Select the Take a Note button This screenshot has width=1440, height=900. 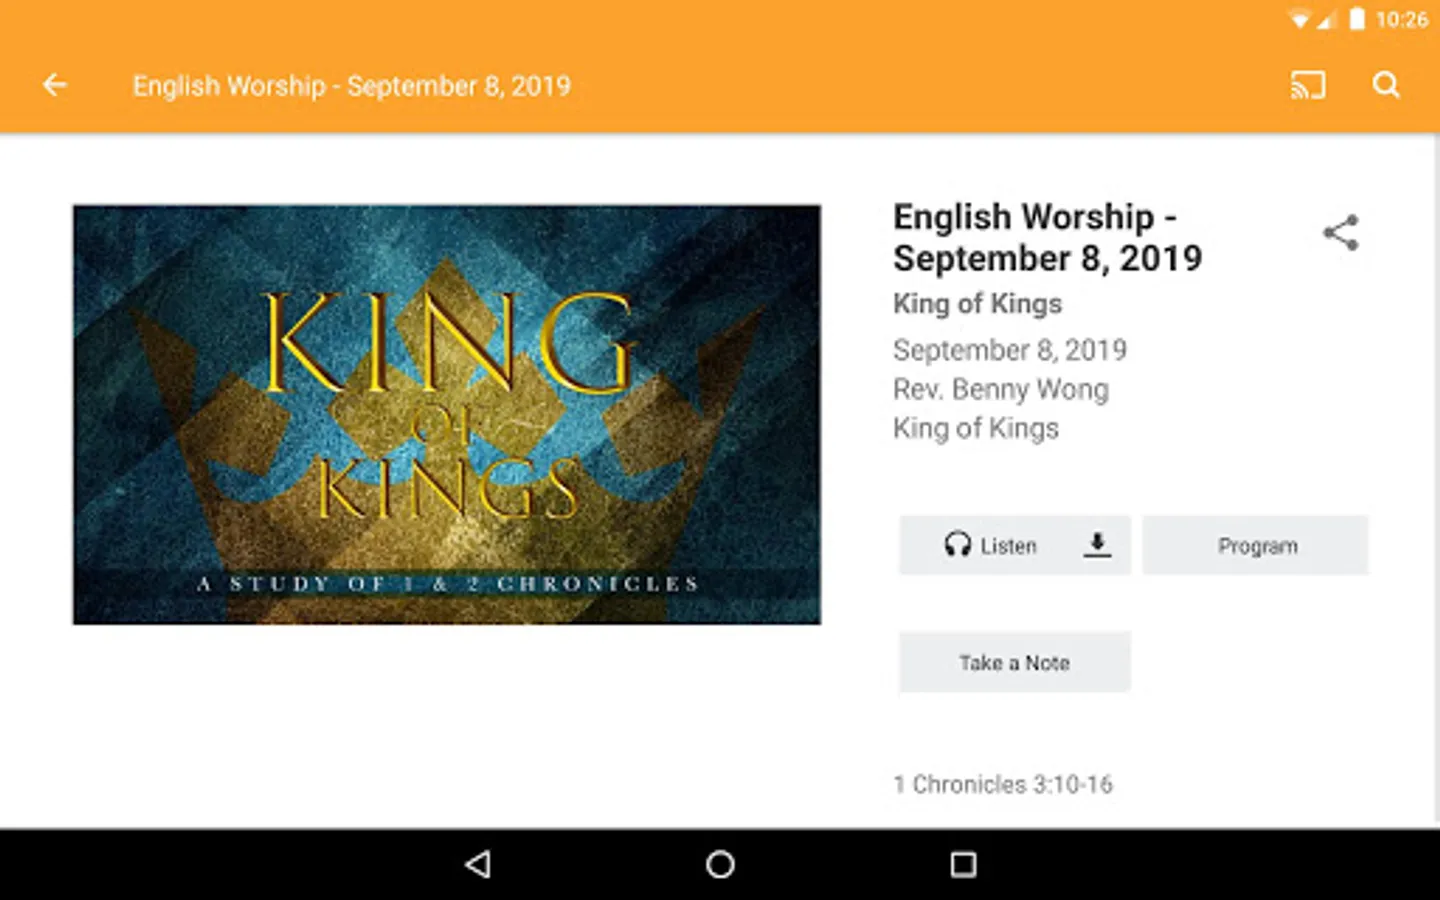1015,662
